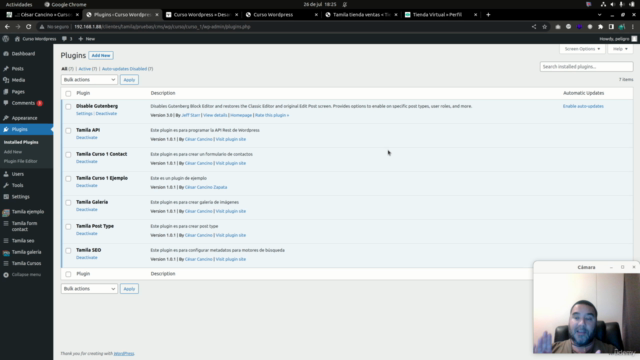Deactivate the Tamila SEO plugin
Image resolution: width=640 pixels, height=360 pixels.
tap(87, 258)
